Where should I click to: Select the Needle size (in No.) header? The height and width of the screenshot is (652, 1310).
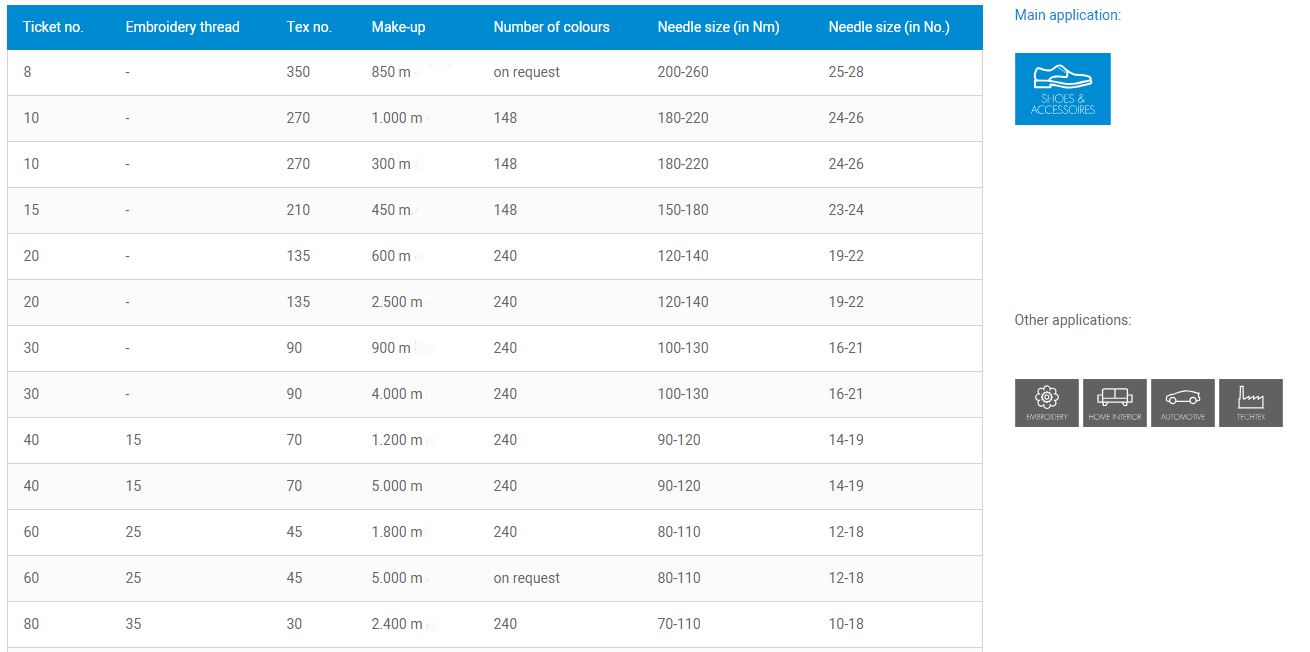889,27
